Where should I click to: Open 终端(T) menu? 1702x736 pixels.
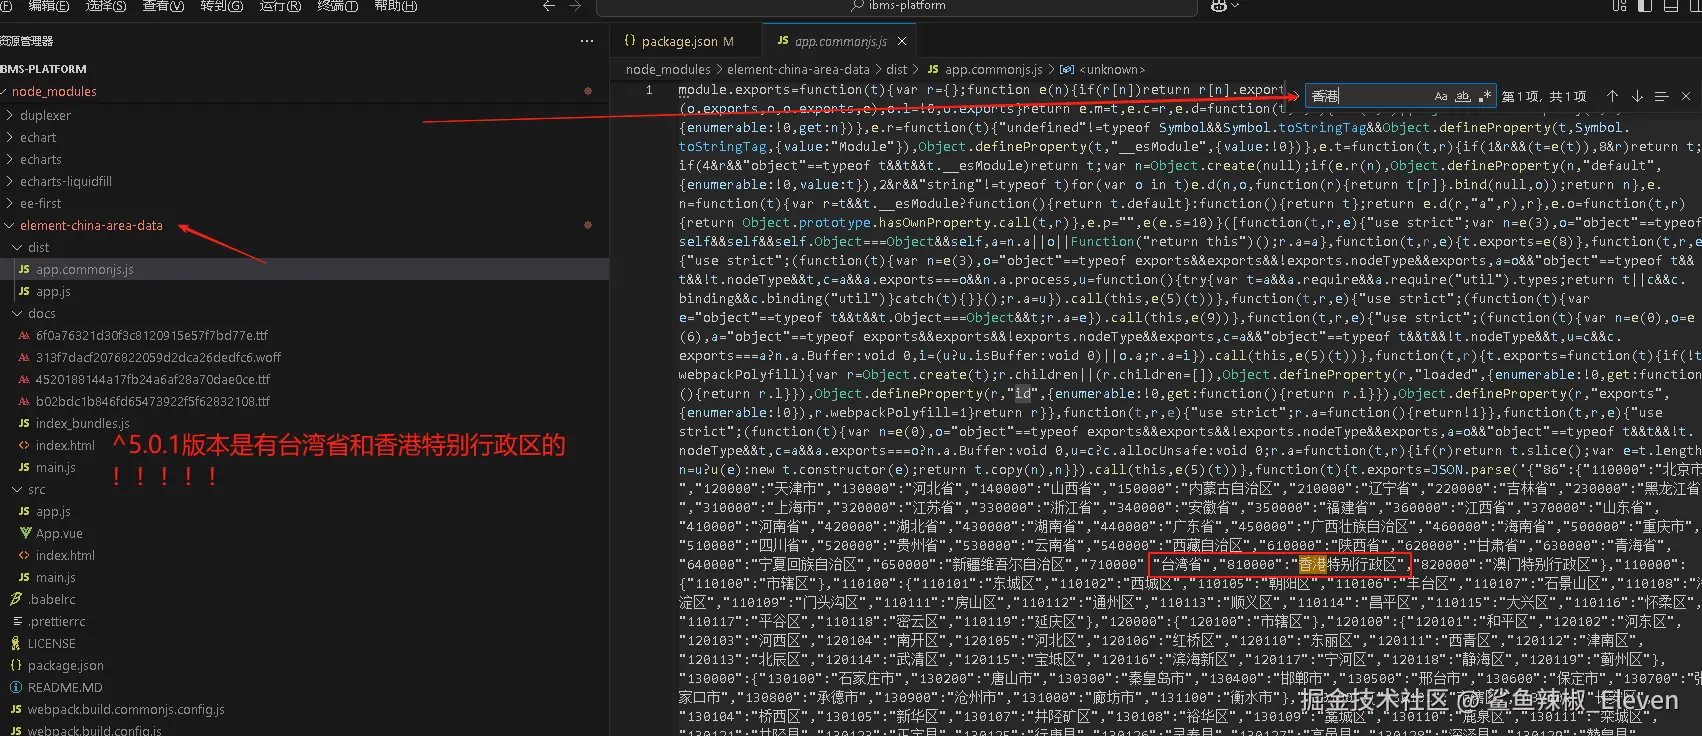tap(338, 6)
